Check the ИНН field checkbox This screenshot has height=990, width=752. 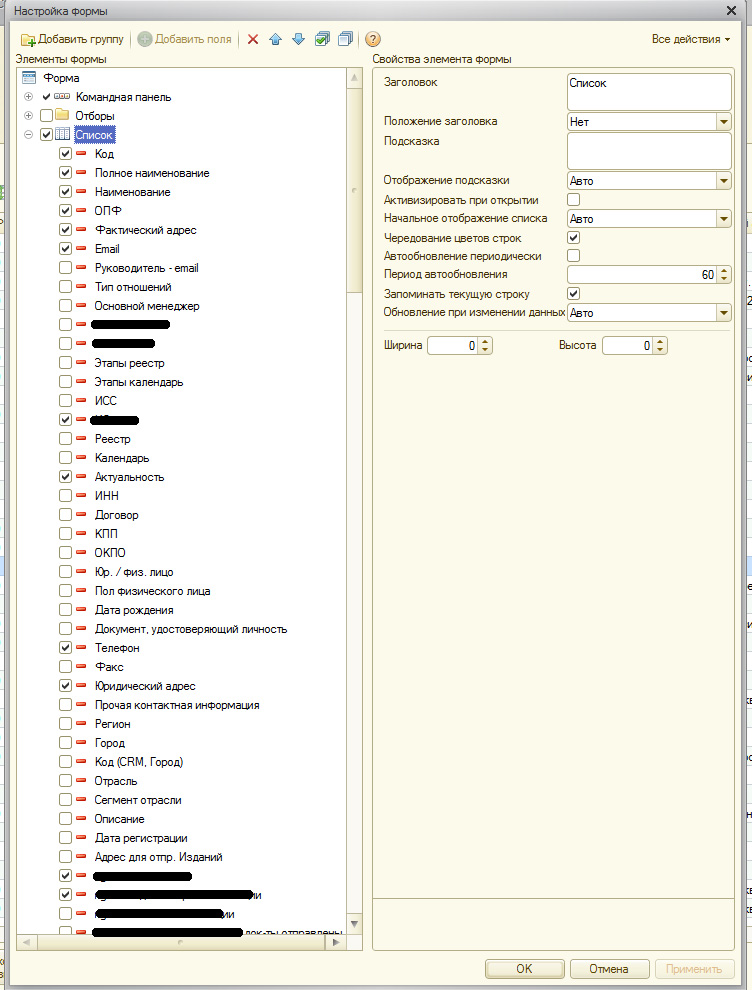[x=65, y=496]
